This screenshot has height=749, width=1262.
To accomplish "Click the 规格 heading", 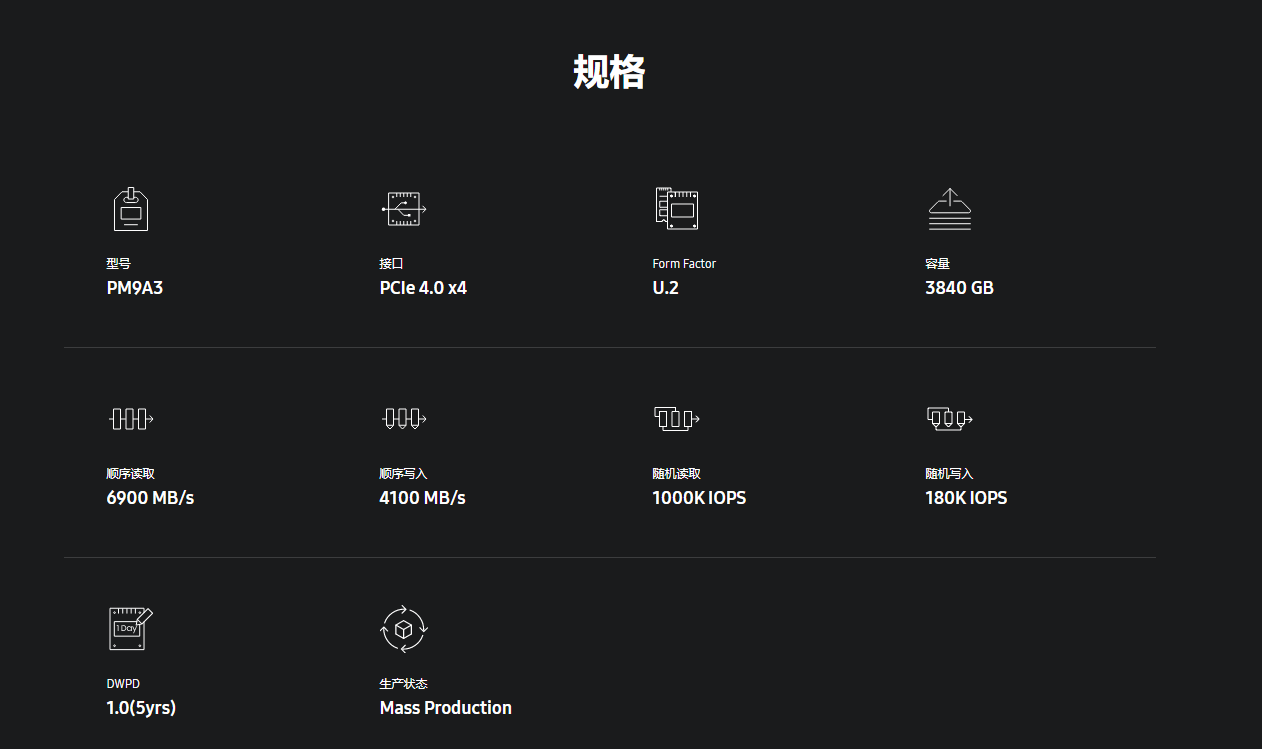I will (x=609, y=72).
